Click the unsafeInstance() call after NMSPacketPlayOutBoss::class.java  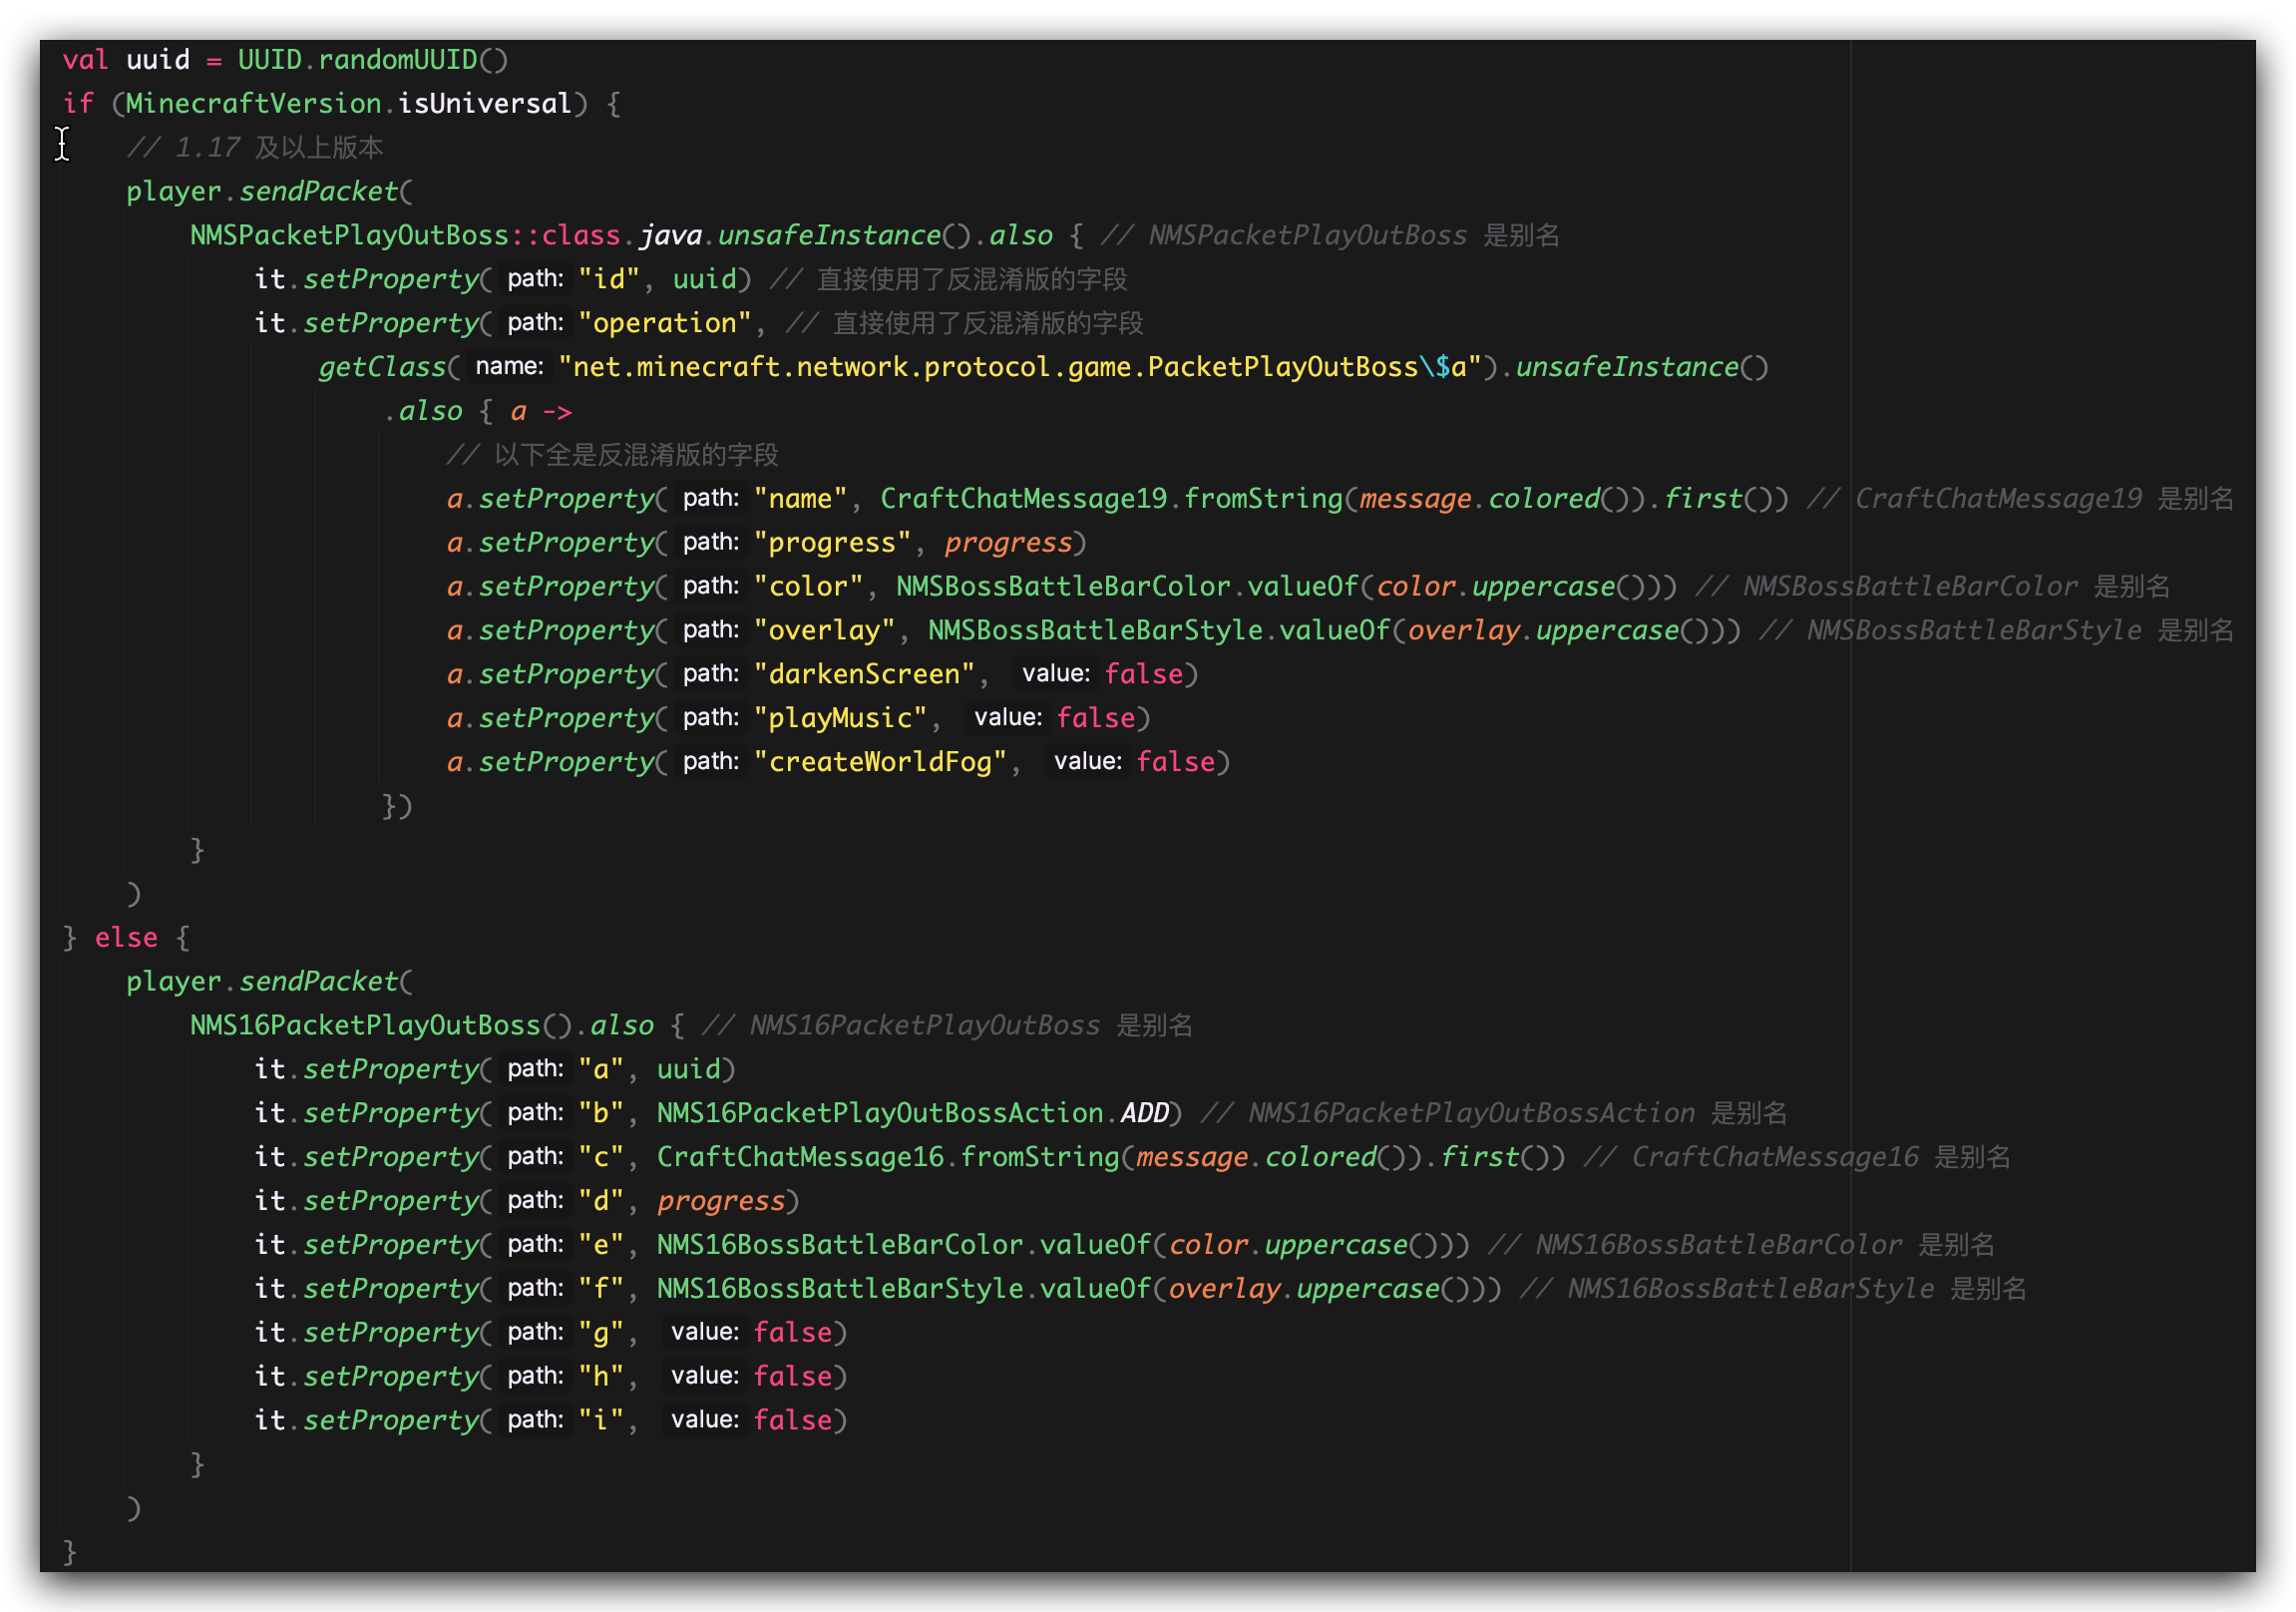(843, 235)
